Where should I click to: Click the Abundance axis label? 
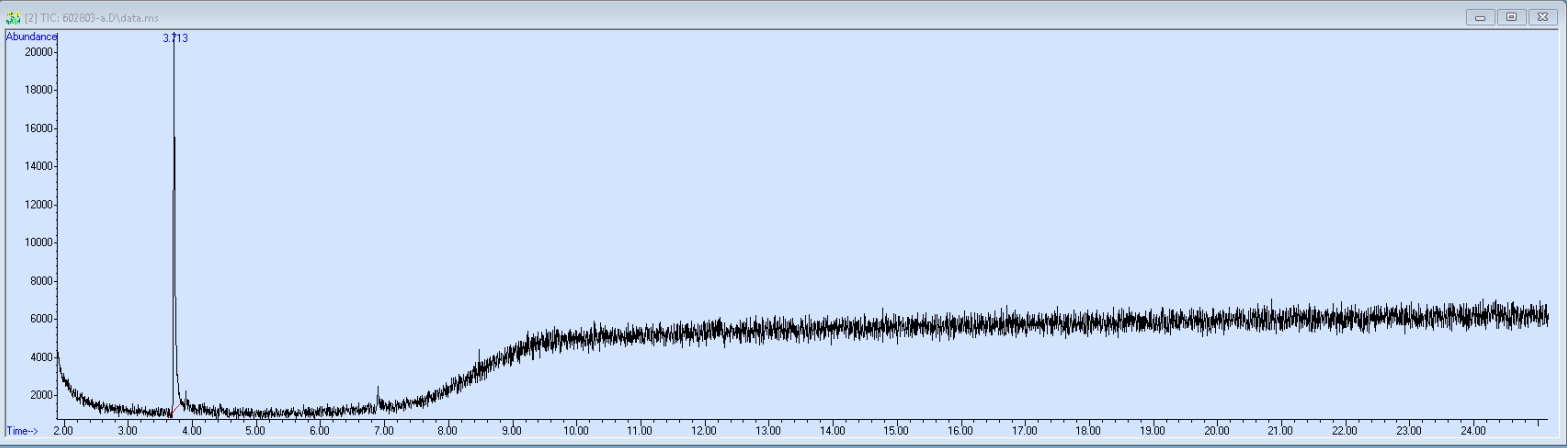point(32,36)
